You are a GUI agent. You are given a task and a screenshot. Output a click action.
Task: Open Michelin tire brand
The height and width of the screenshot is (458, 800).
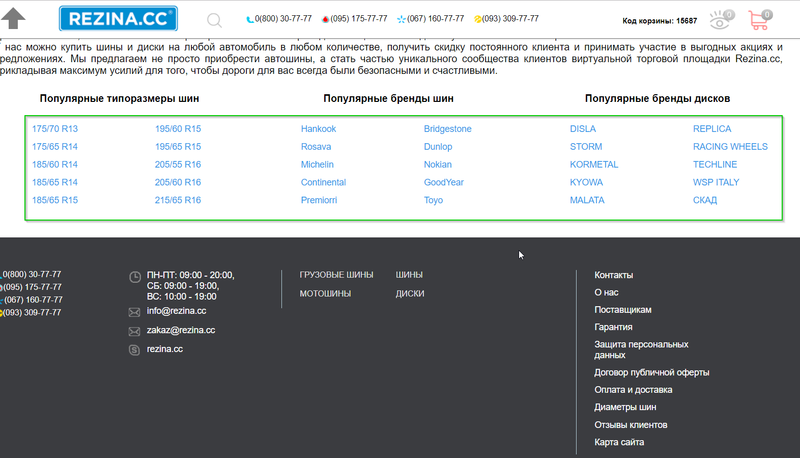(x=317, y=165)
